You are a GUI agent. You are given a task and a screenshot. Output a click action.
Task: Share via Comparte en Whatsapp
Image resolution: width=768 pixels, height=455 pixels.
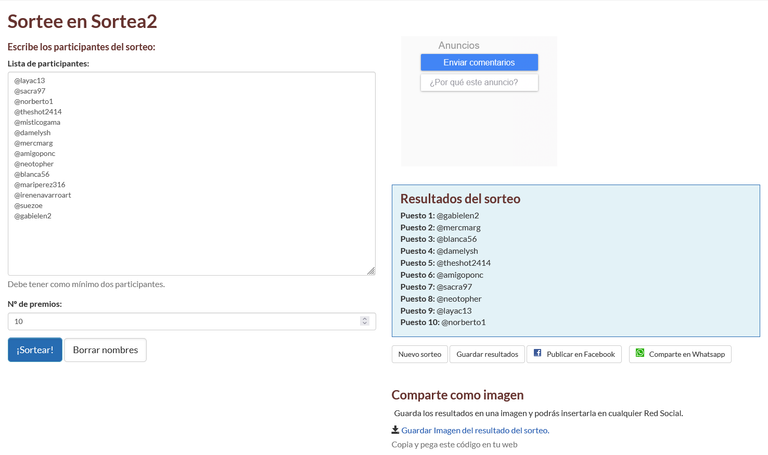coord(680,354)
